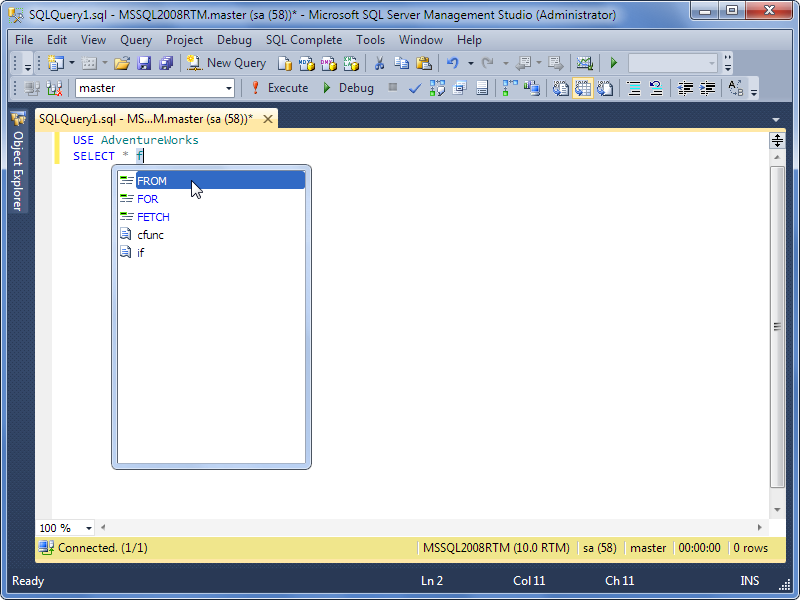Select the SQLQuery1.sql document tab

click(x=146, y=119)
